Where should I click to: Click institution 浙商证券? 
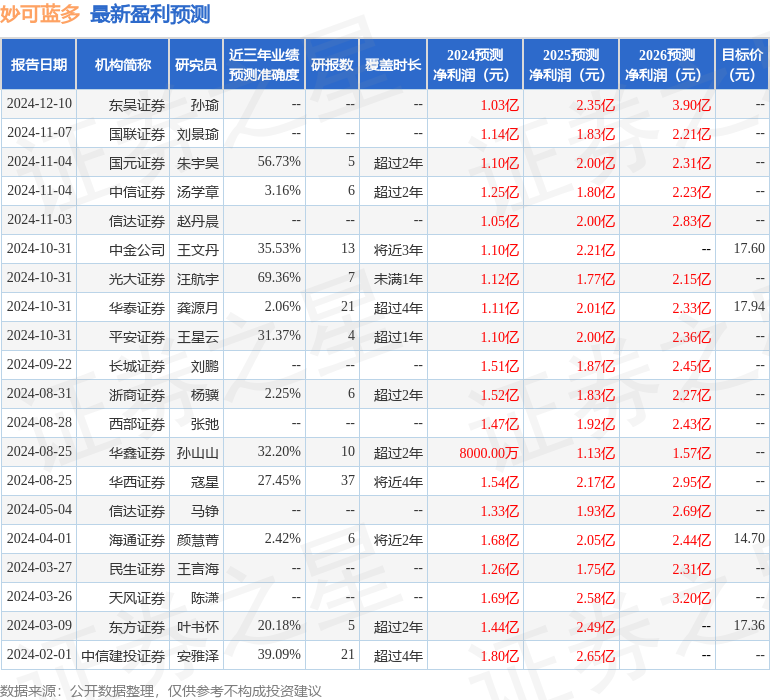click(x=137, y=395)
